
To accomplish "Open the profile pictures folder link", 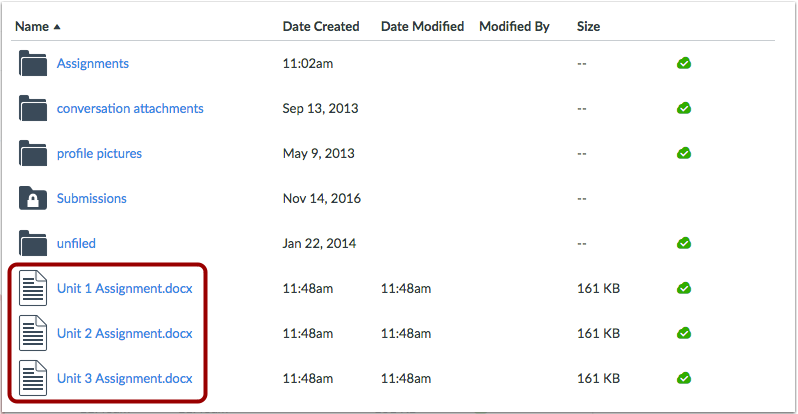I will [99, 154].
